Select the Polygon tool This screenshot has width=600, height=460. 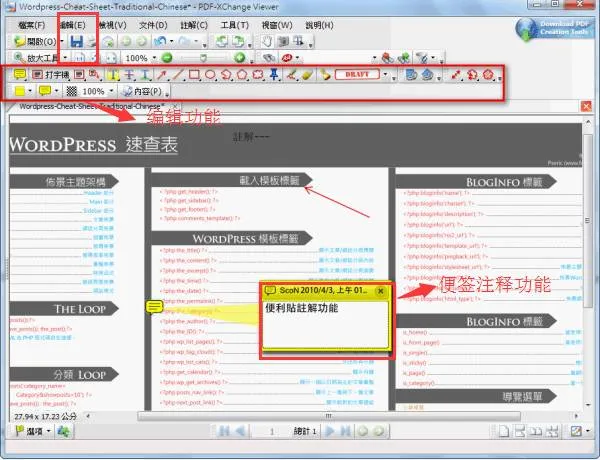pos(242,74)
